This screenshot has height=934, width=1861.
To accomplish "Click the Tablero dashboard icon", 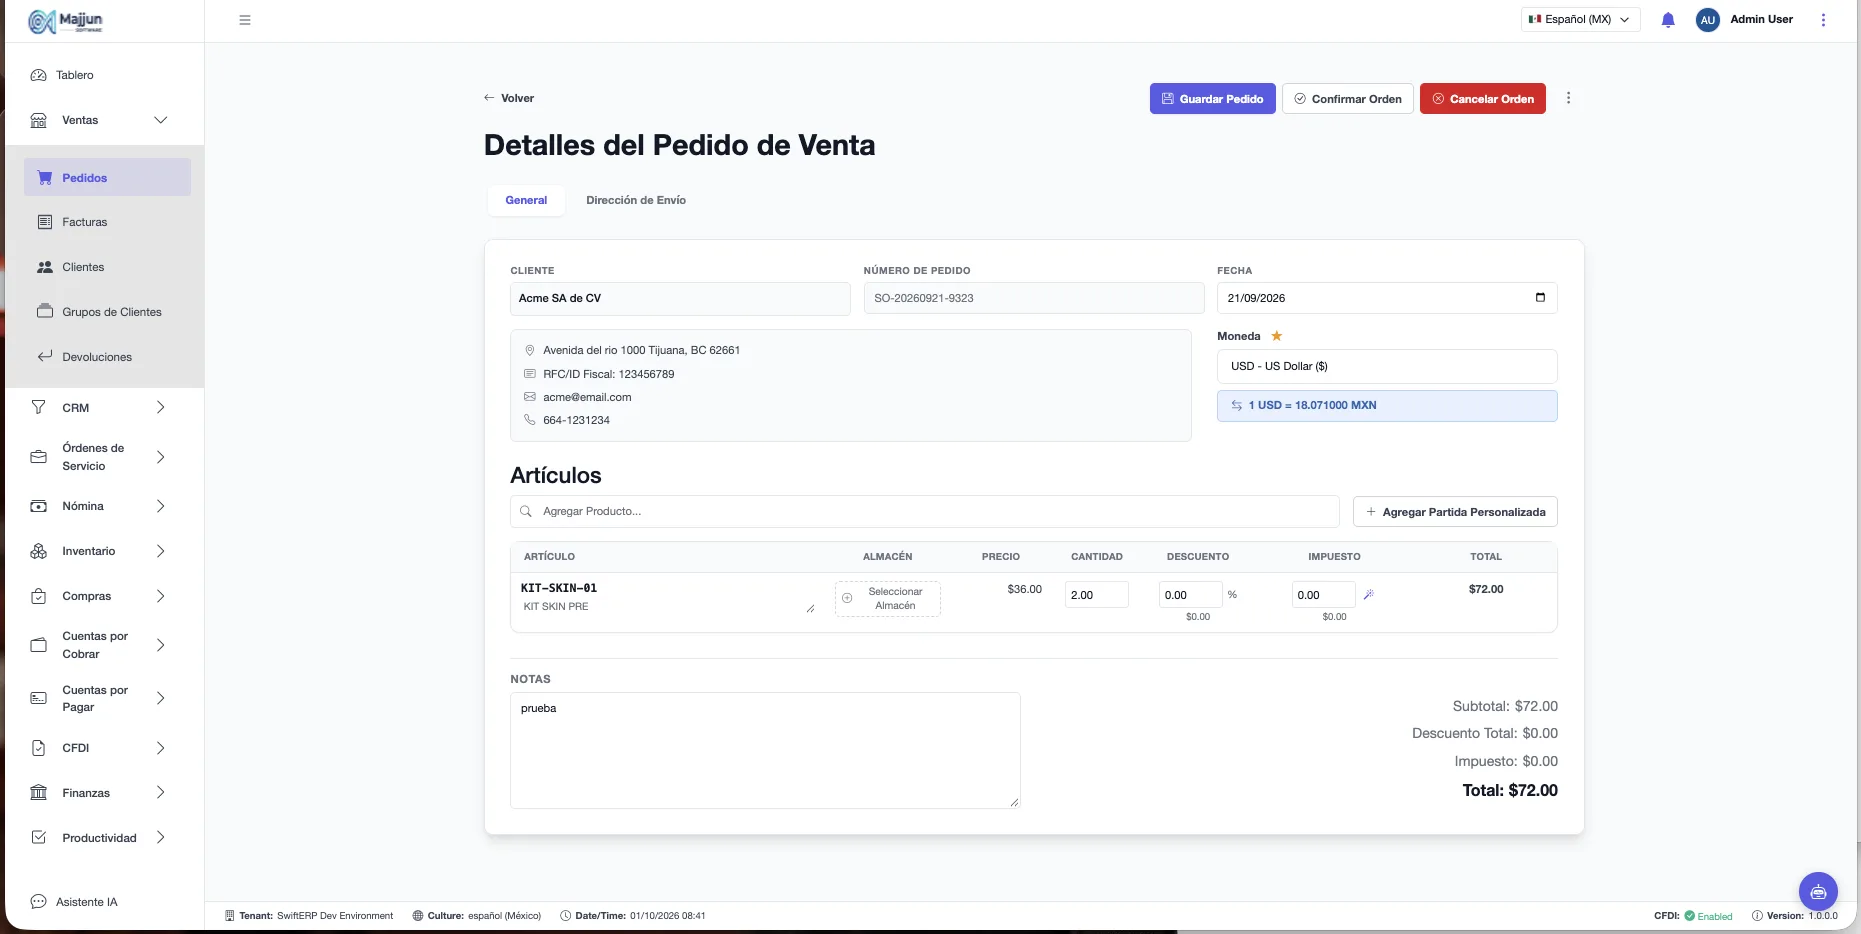I will 38,75.
